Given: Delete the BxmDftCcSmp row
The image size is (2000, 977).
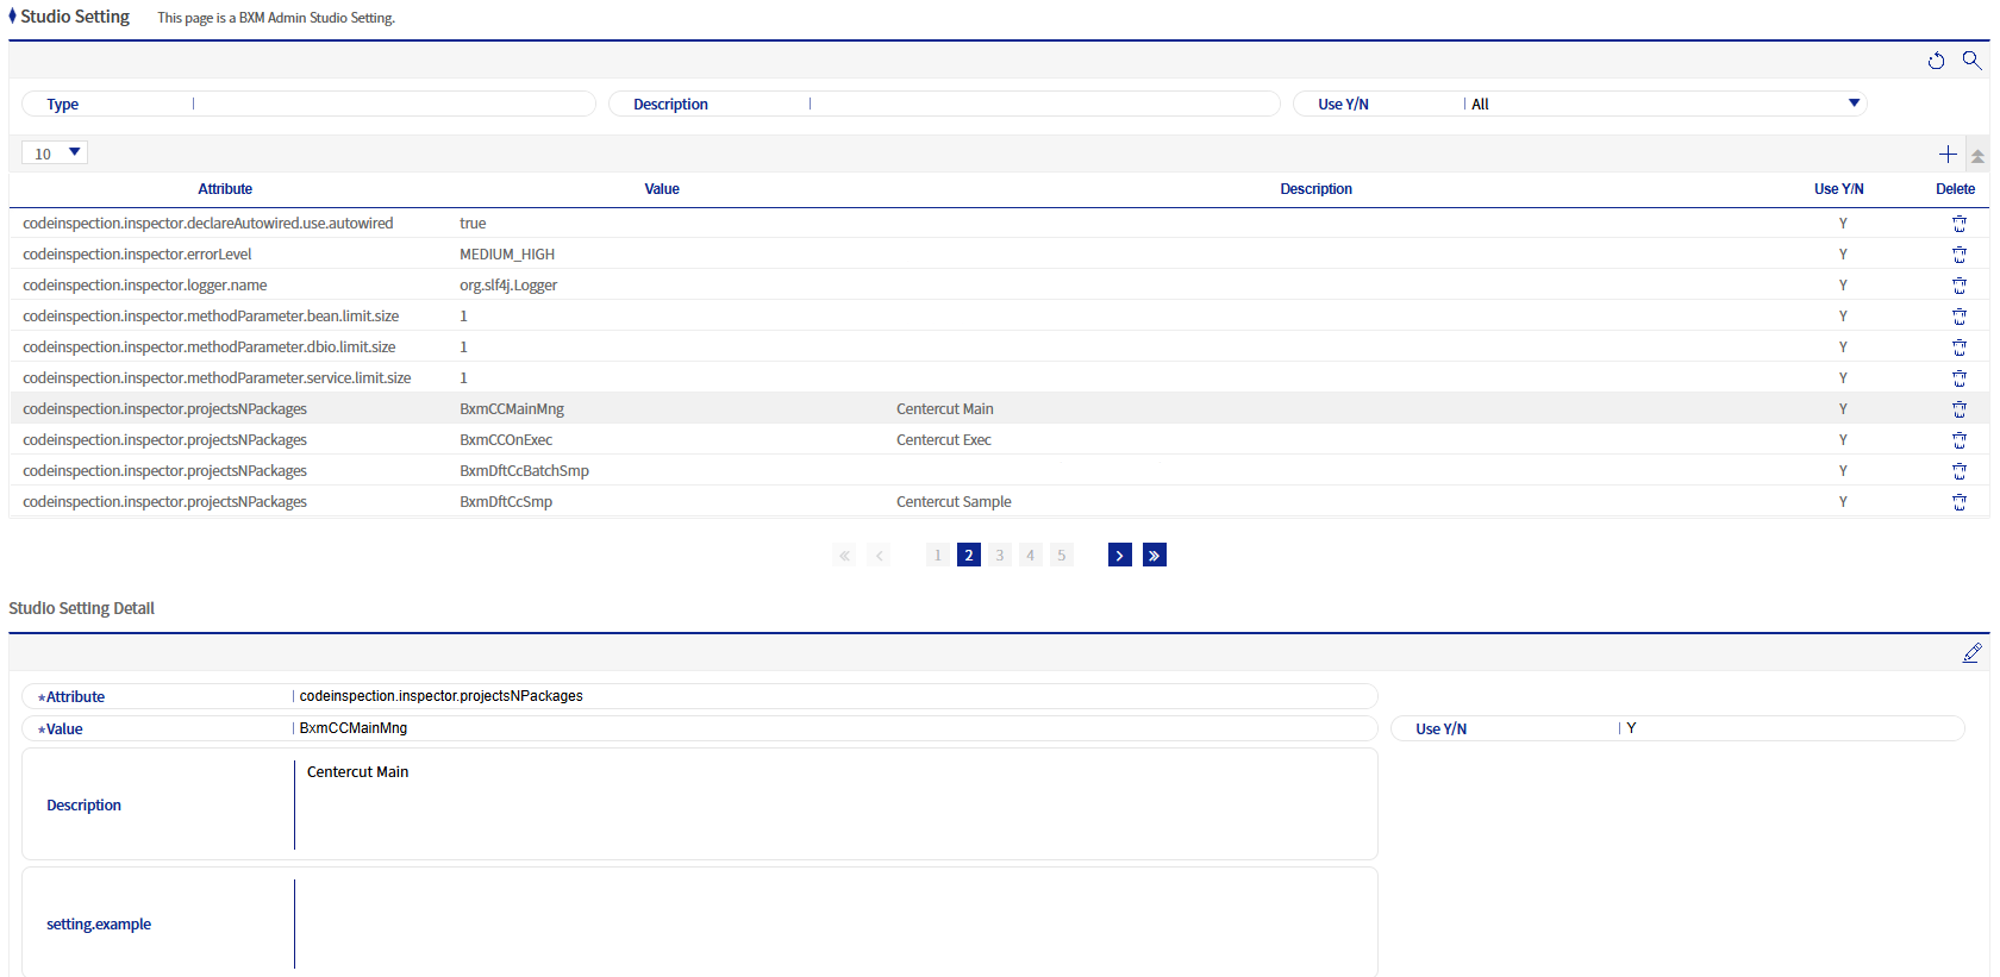Looking at the screenshot, I should (1959, 502).
